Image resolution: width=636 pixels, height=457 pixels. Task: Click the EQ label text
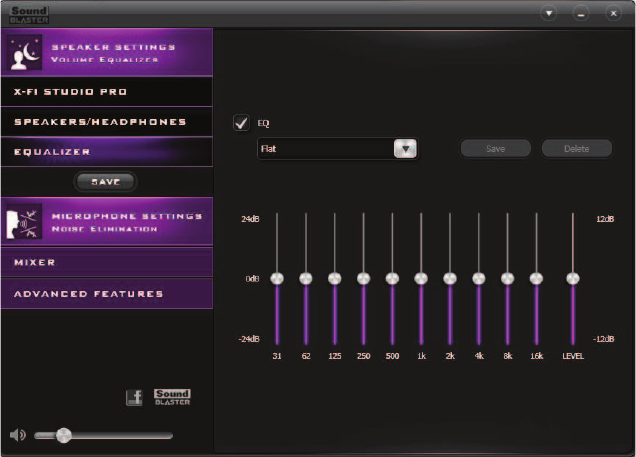coord(263,123)
